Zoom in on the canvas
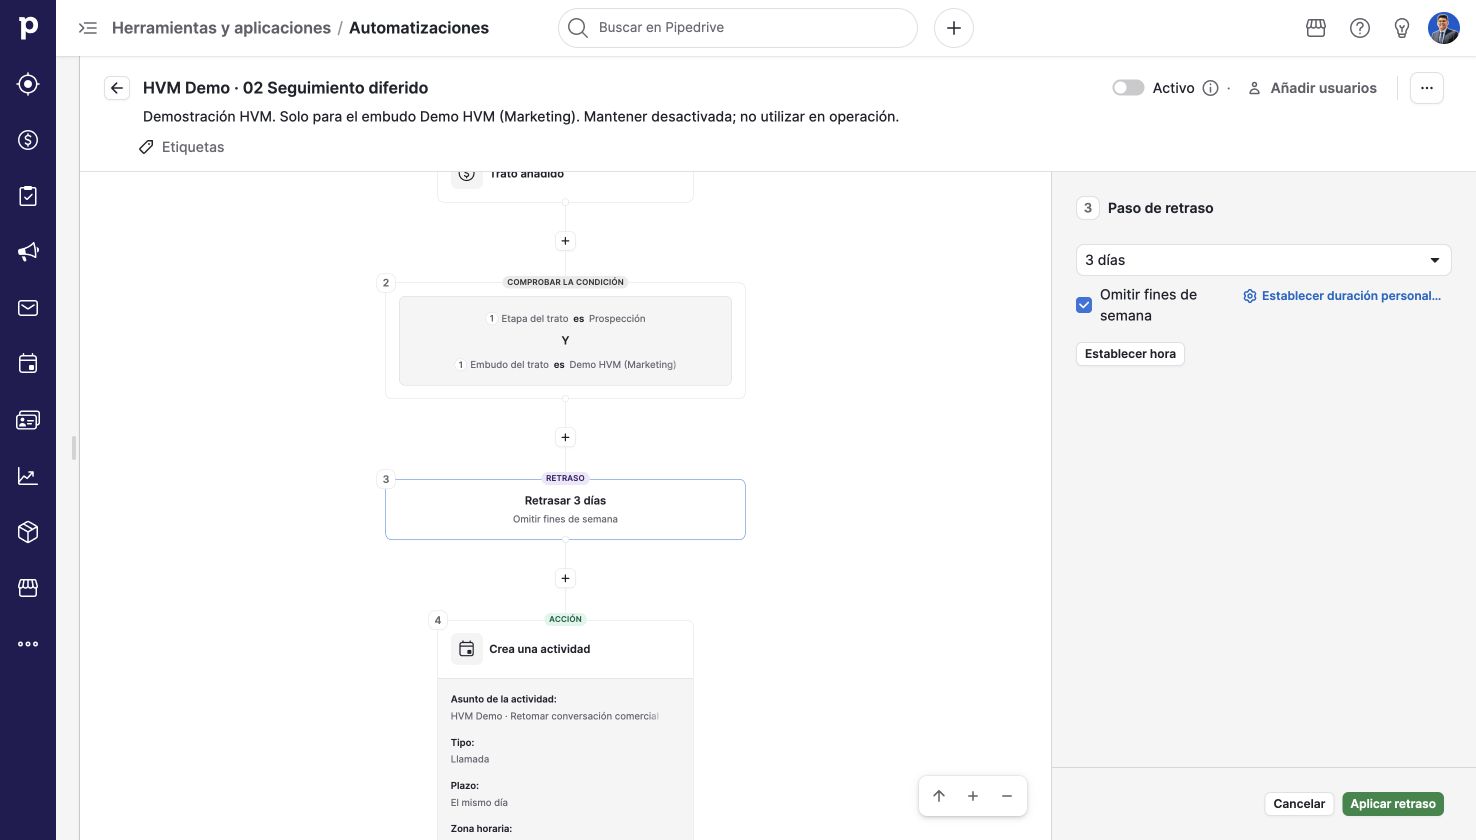 [x=973, y=796]
